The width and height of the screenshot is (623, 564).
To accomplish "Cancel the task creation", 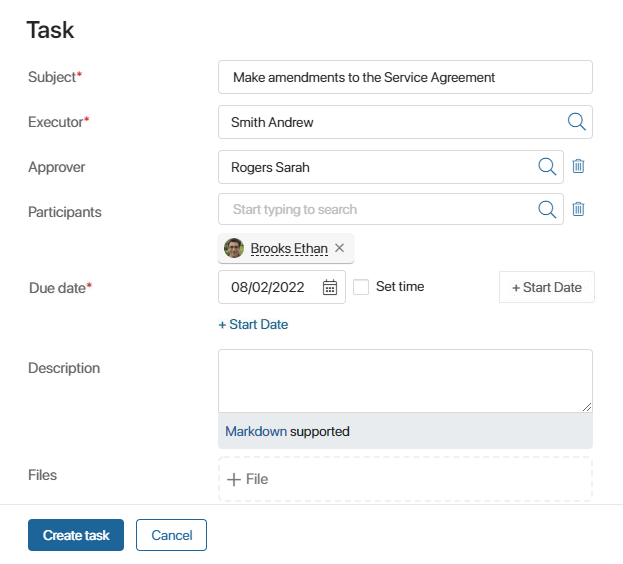I will [171, 535].
